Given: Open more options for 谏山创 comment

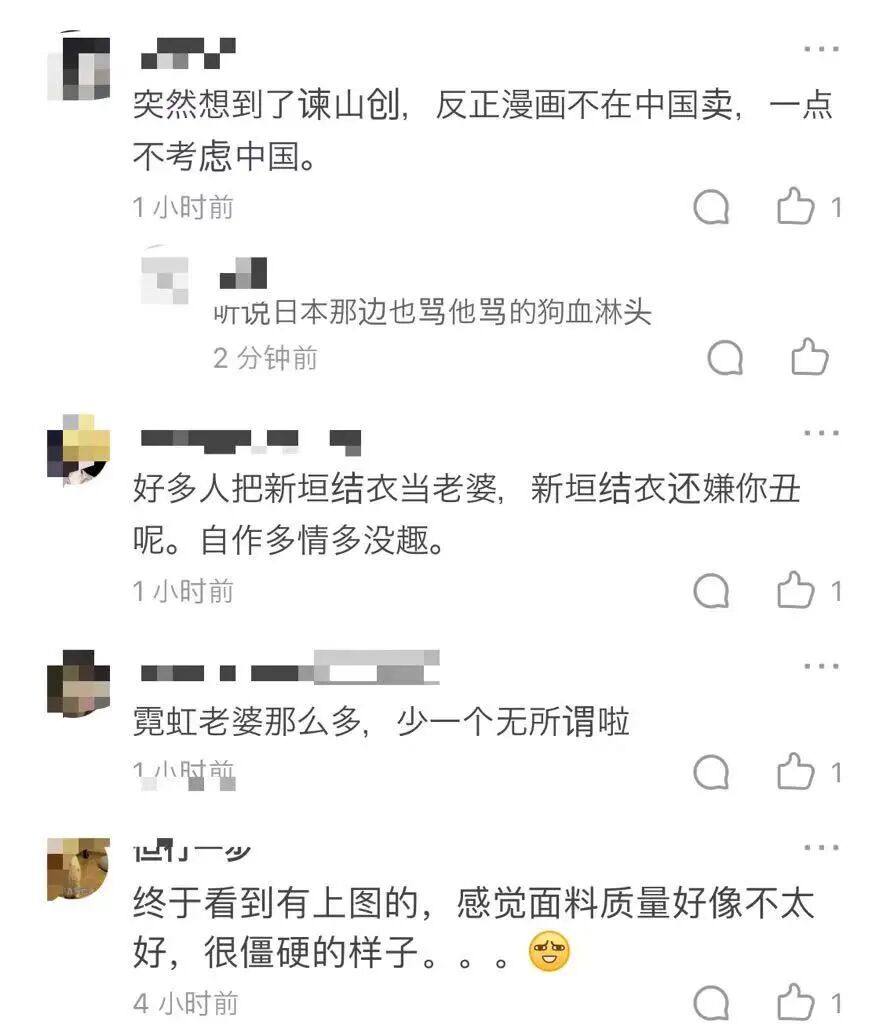Looking at the screenshot, I should (821, 49).
